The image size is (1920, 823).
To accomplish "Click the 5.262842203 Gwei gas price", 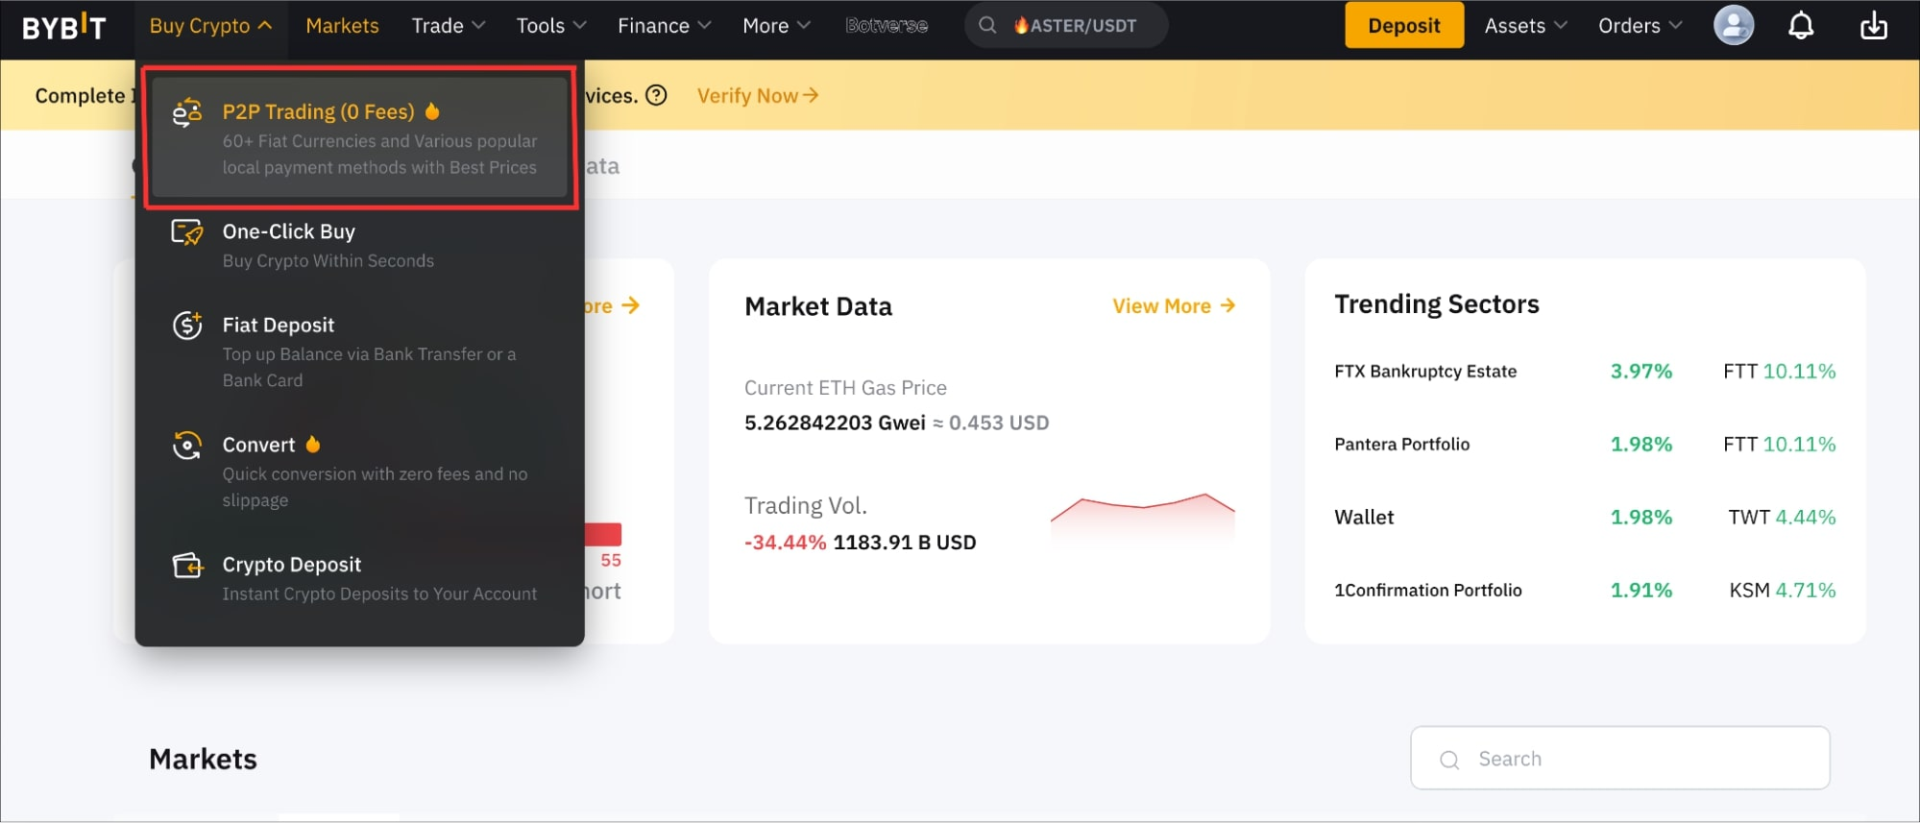I will pos(835,423).
